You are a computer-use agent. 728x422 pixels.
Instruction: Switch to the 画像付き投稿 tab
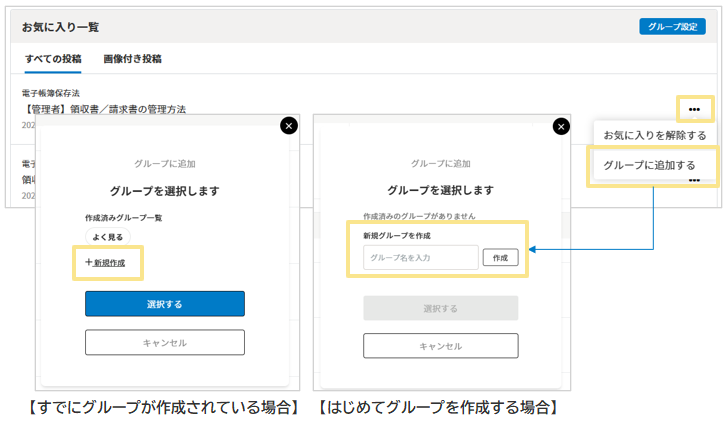(132, 59)
